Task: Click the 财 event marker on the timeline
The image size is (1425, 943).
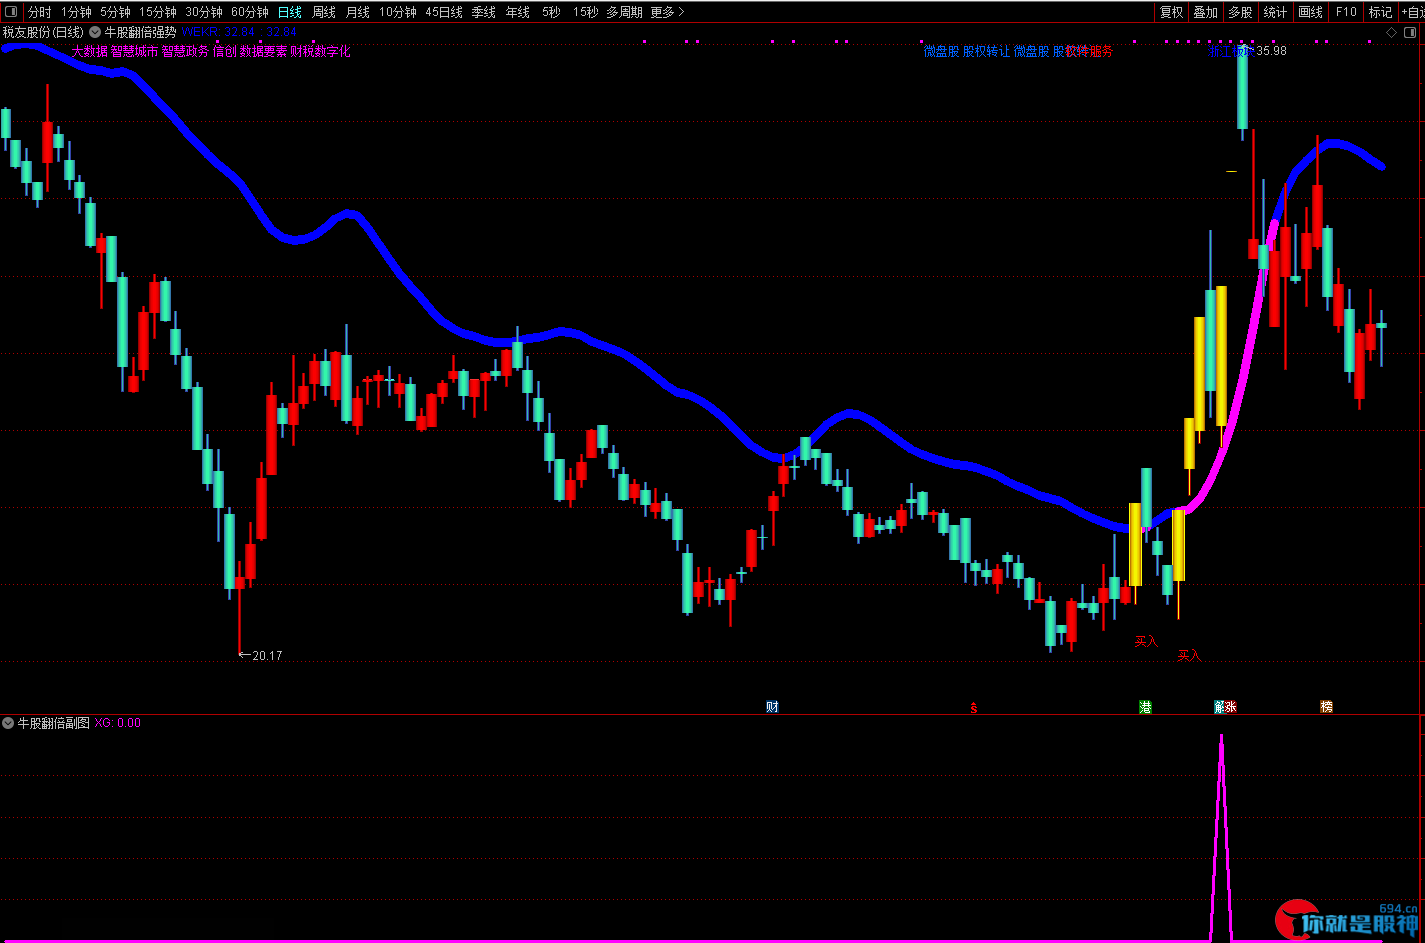Action: coord(772,707)
